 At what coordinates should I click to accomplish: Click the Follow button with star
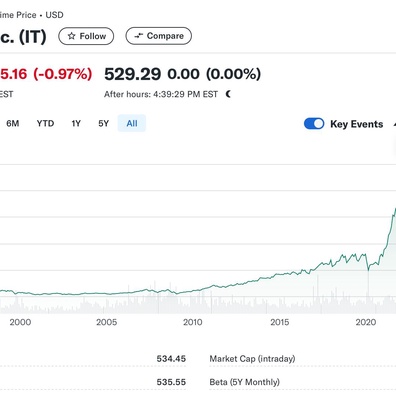[x=86, y=36]
